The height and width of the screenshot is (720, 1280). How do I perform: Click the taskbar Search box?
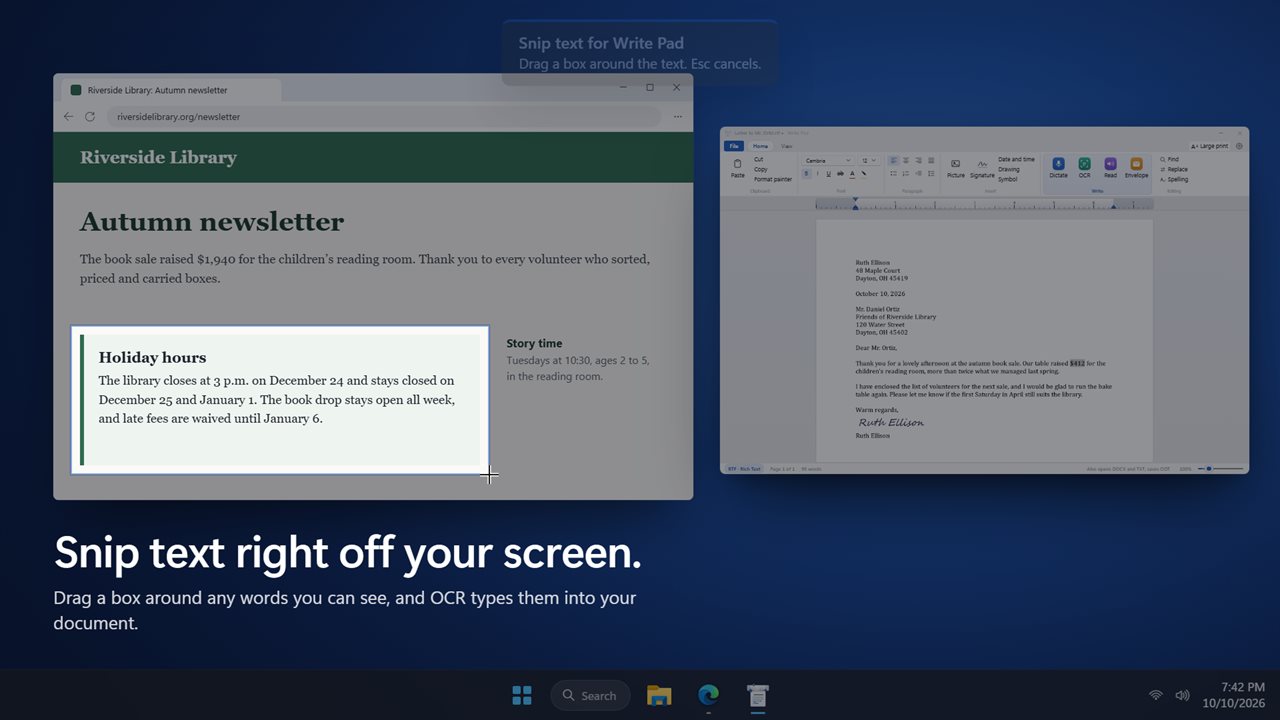click(x=590, y=695)
